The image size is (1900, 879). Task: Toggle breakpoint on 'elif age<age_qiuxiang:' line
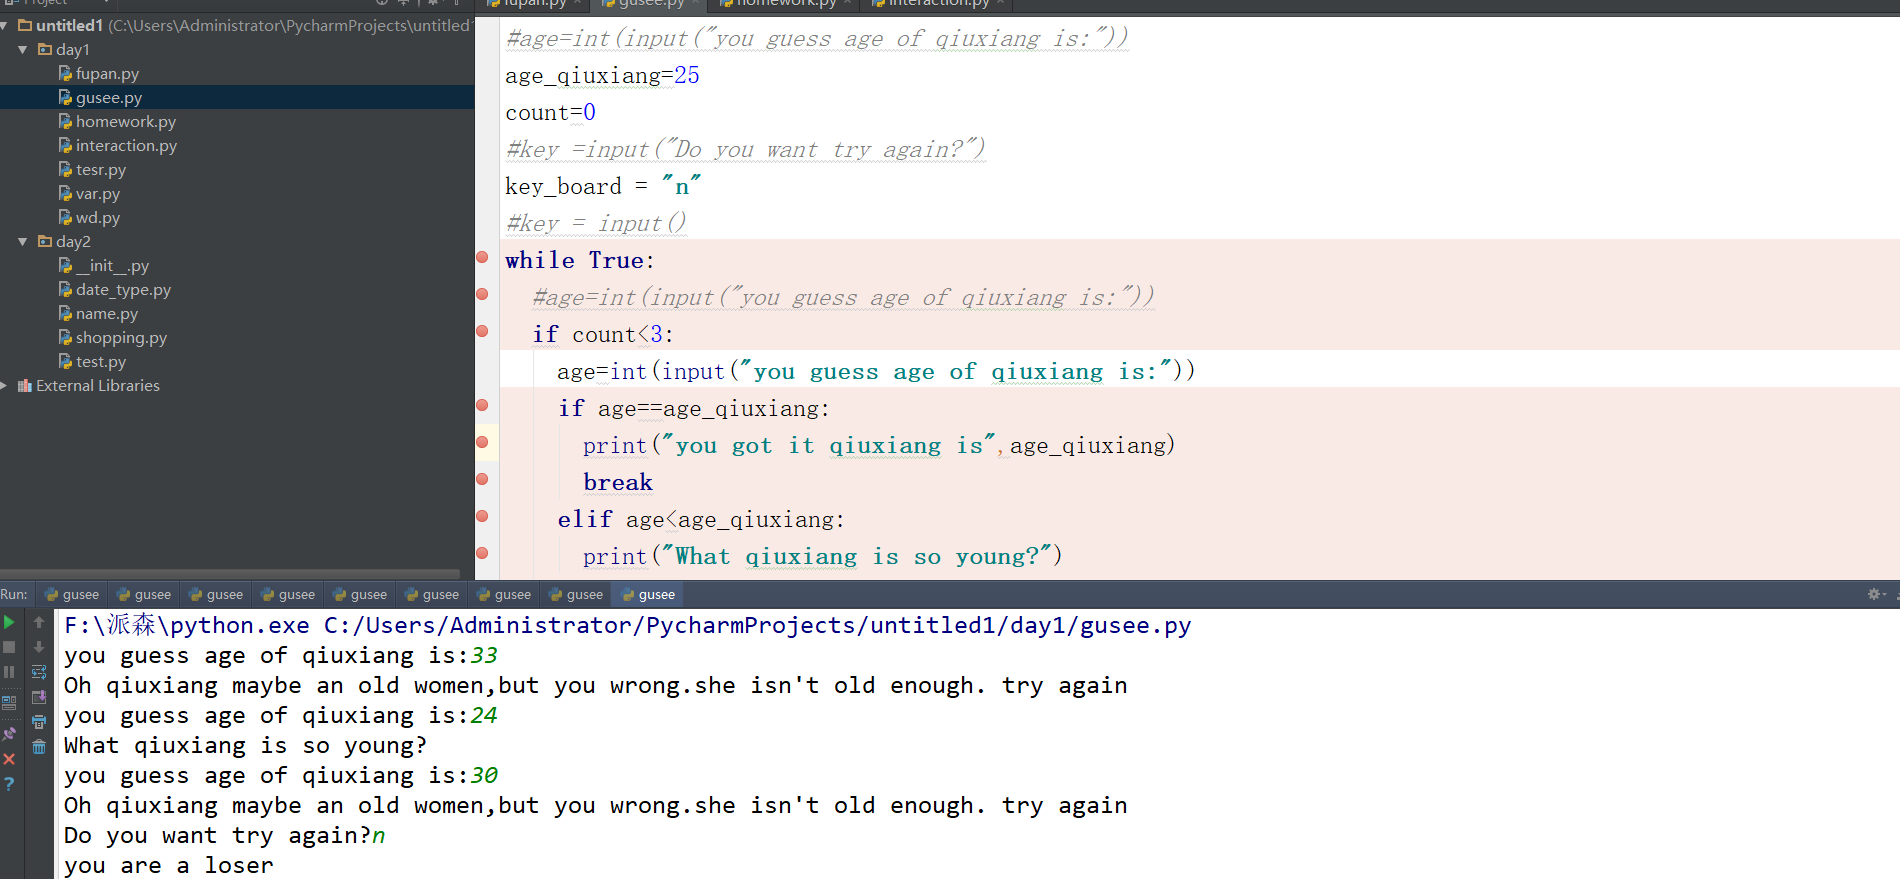point(482,516)
